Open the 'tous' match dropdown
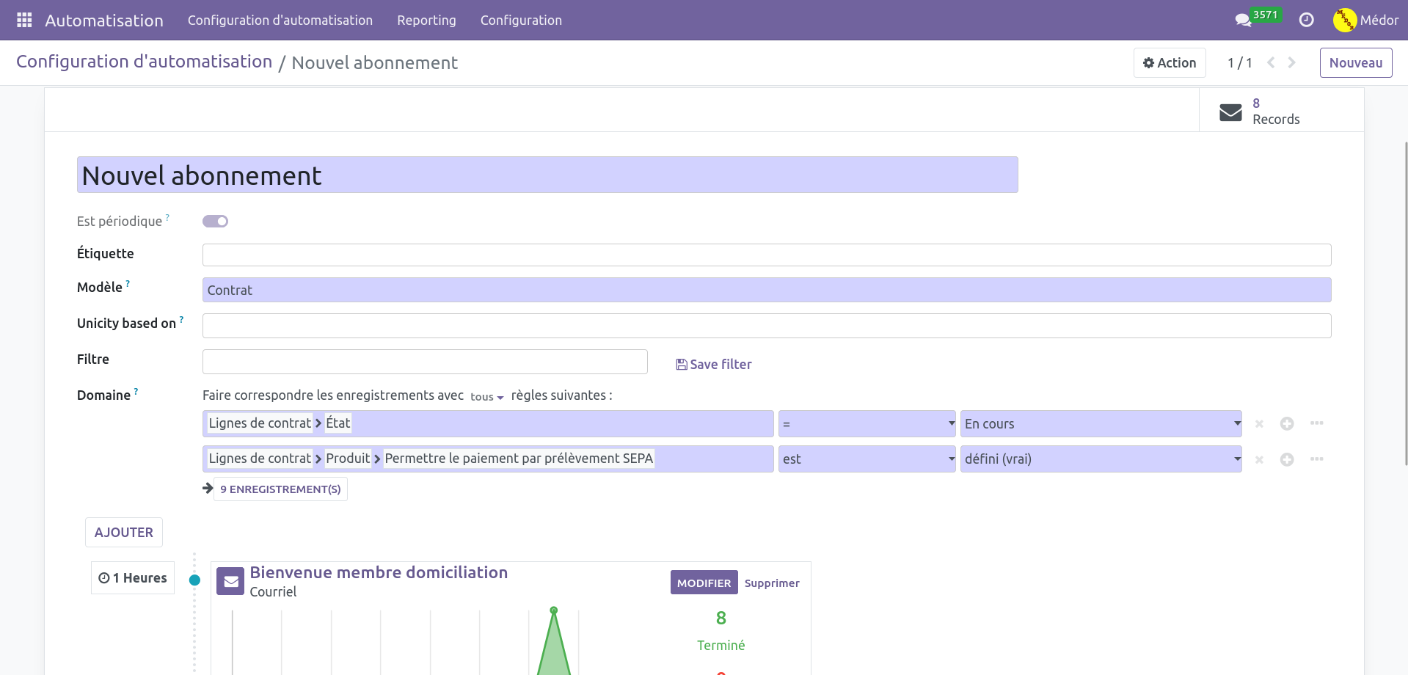The height and width of the screenshot is (675, 1408). [x=487, y=397]
